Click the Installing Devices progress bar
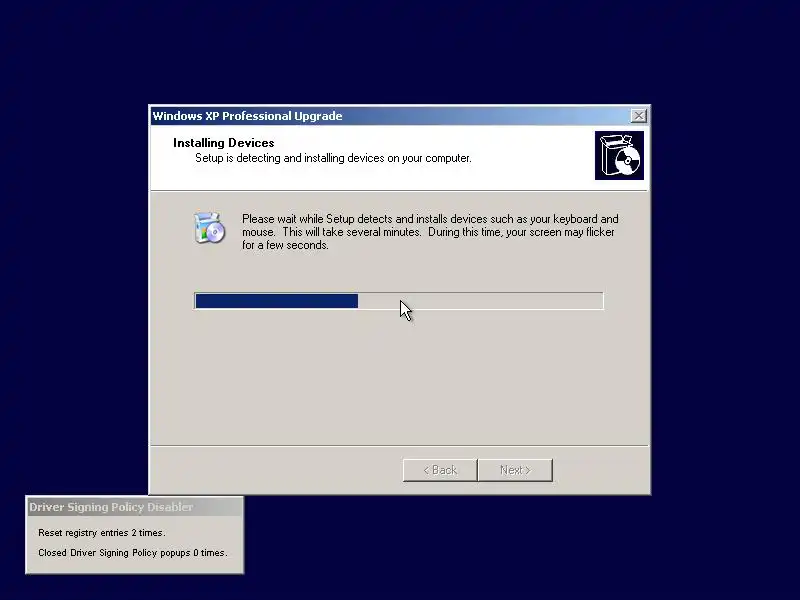Screen dimensions: 800x600 point(398,301)
